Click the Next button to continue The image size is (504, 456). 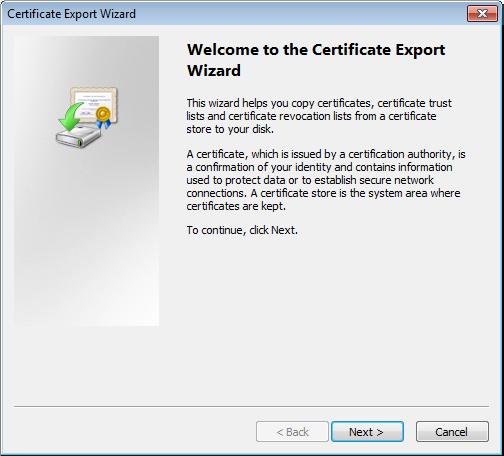click(x=367, y=432)
